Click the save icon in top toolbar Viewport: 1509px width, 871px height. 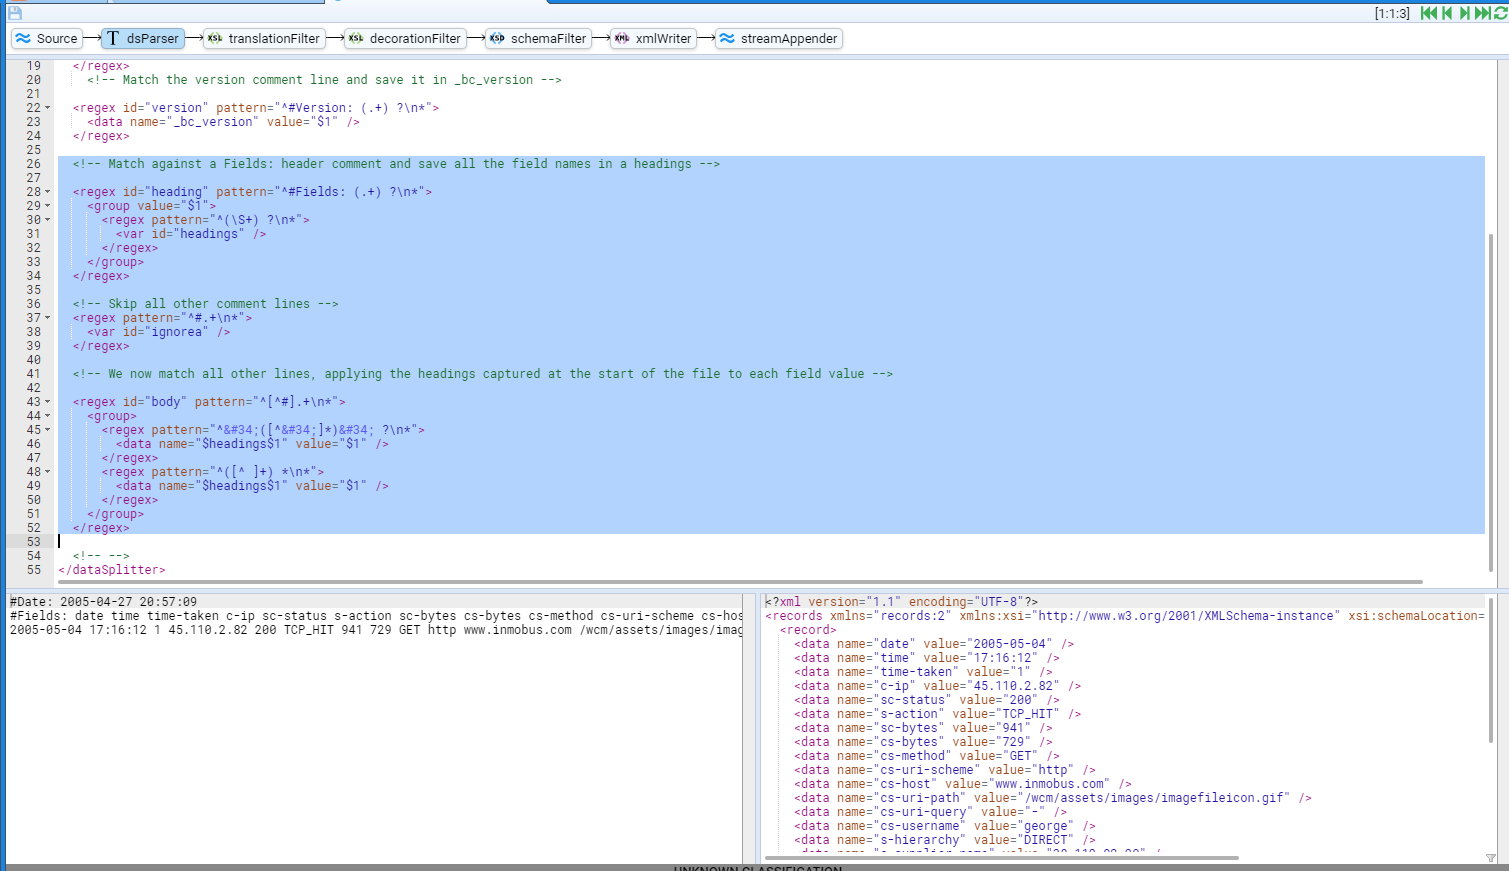pos(14,13)
